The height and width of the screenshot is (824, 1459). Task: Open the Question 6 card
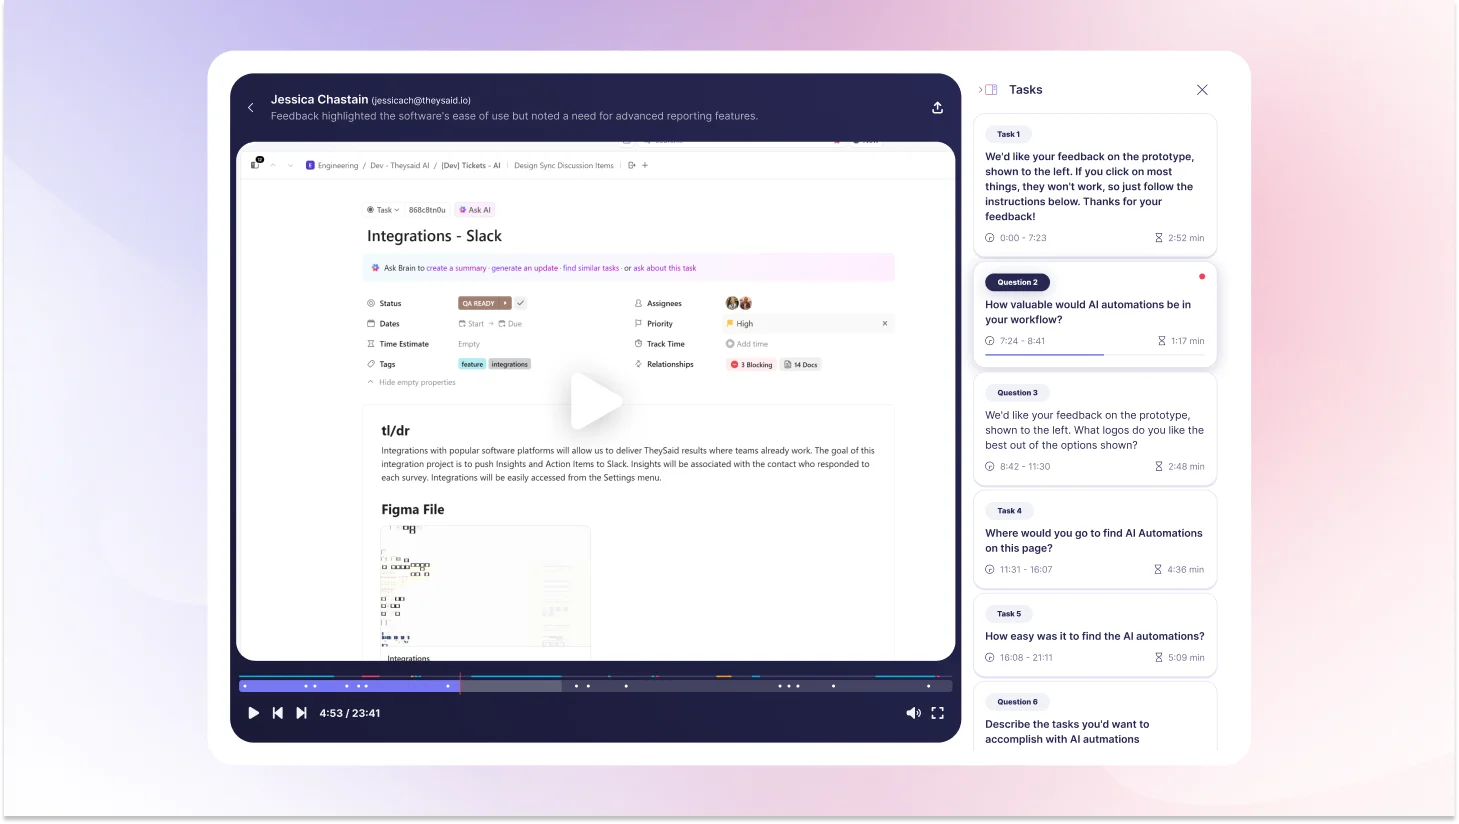pos(1095,718)
